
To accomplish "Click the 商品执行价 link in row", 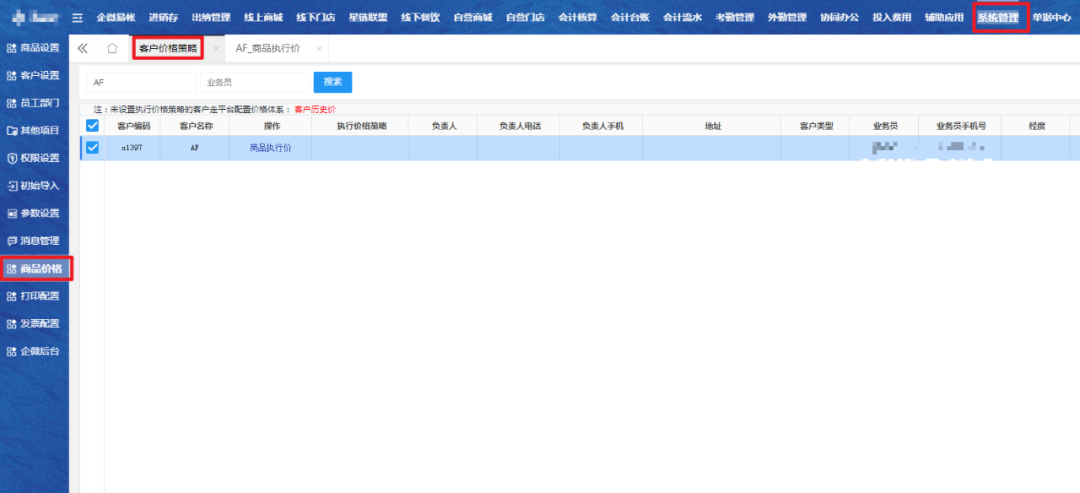I will pyautogui.click(x=270, y=148).
